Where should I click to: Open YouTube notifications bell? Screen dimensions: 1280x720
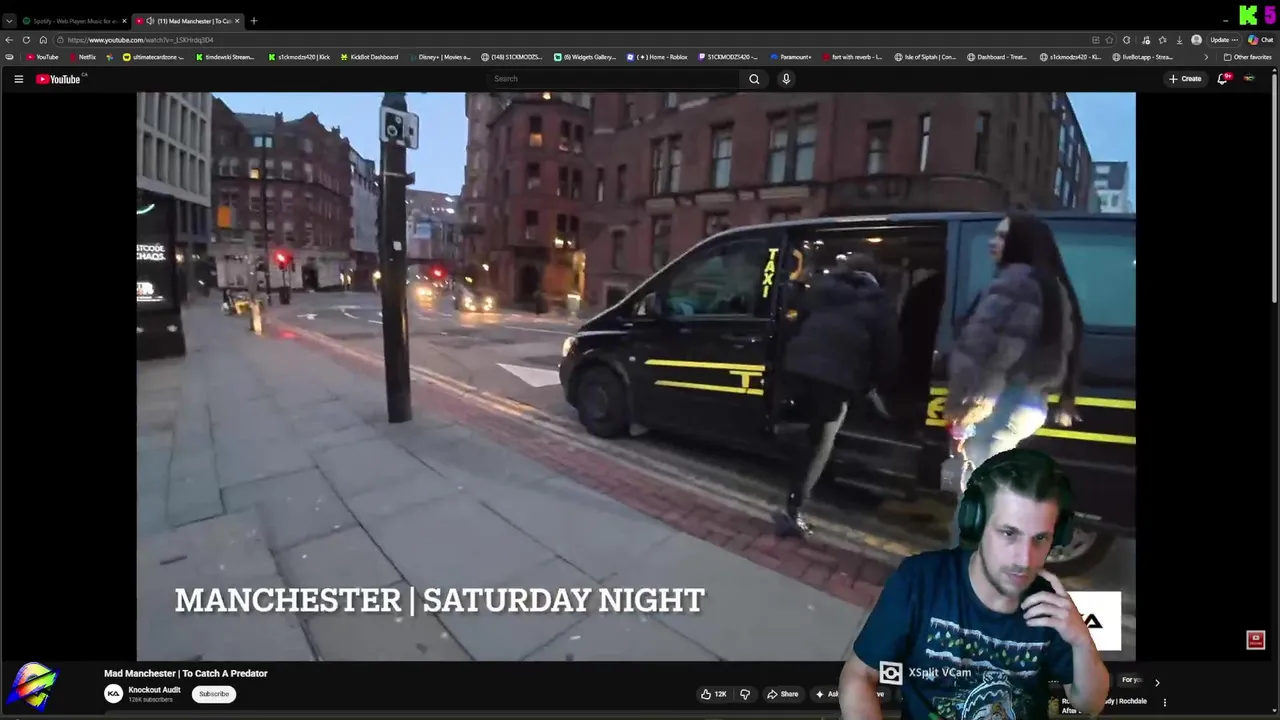[1222, 79]
